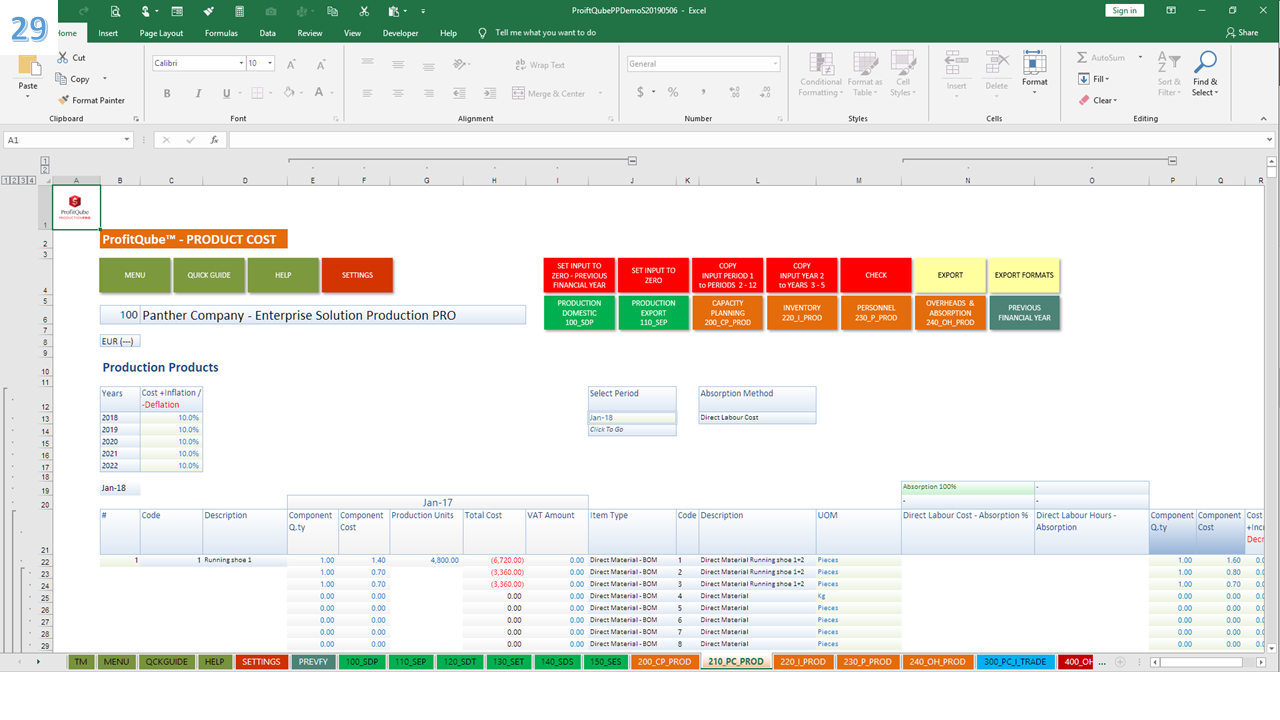Select the SETTINGS sheet tab
This screenshot has width=1280, height=720.
pyautogui.click(x=261, y=662)
